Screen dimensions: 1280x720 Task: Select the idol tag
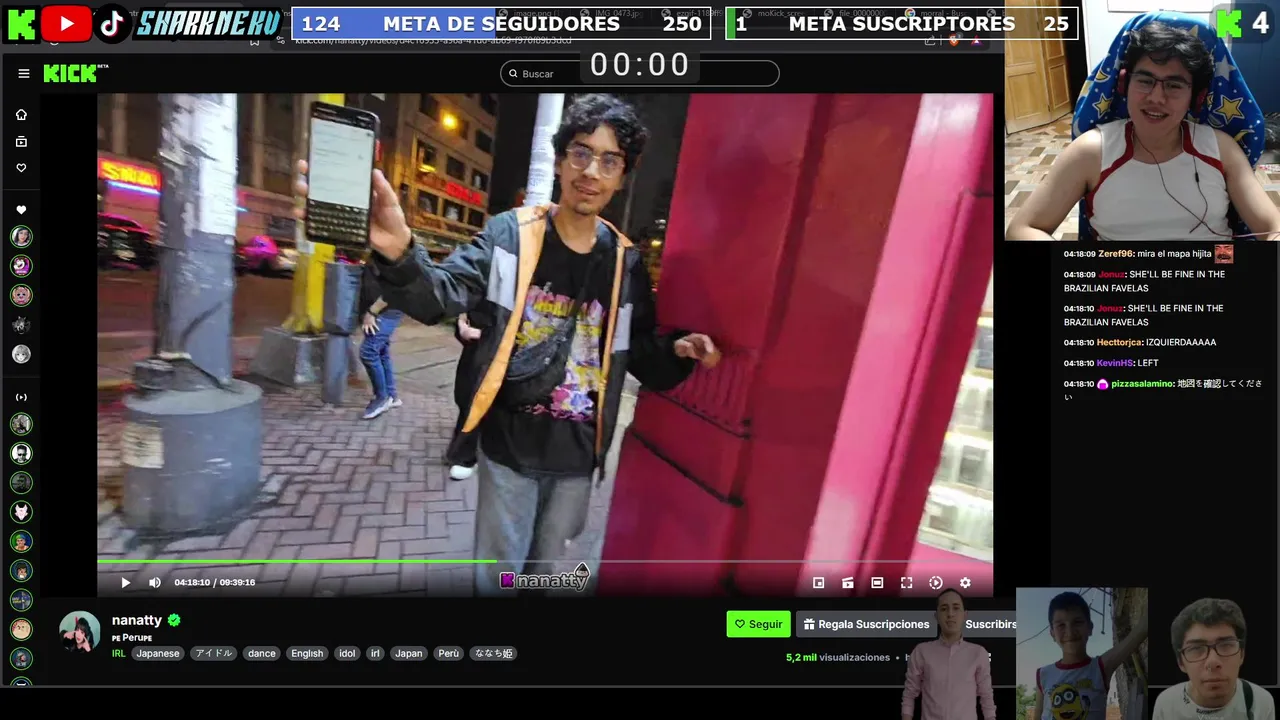click(x=347, y=653)
